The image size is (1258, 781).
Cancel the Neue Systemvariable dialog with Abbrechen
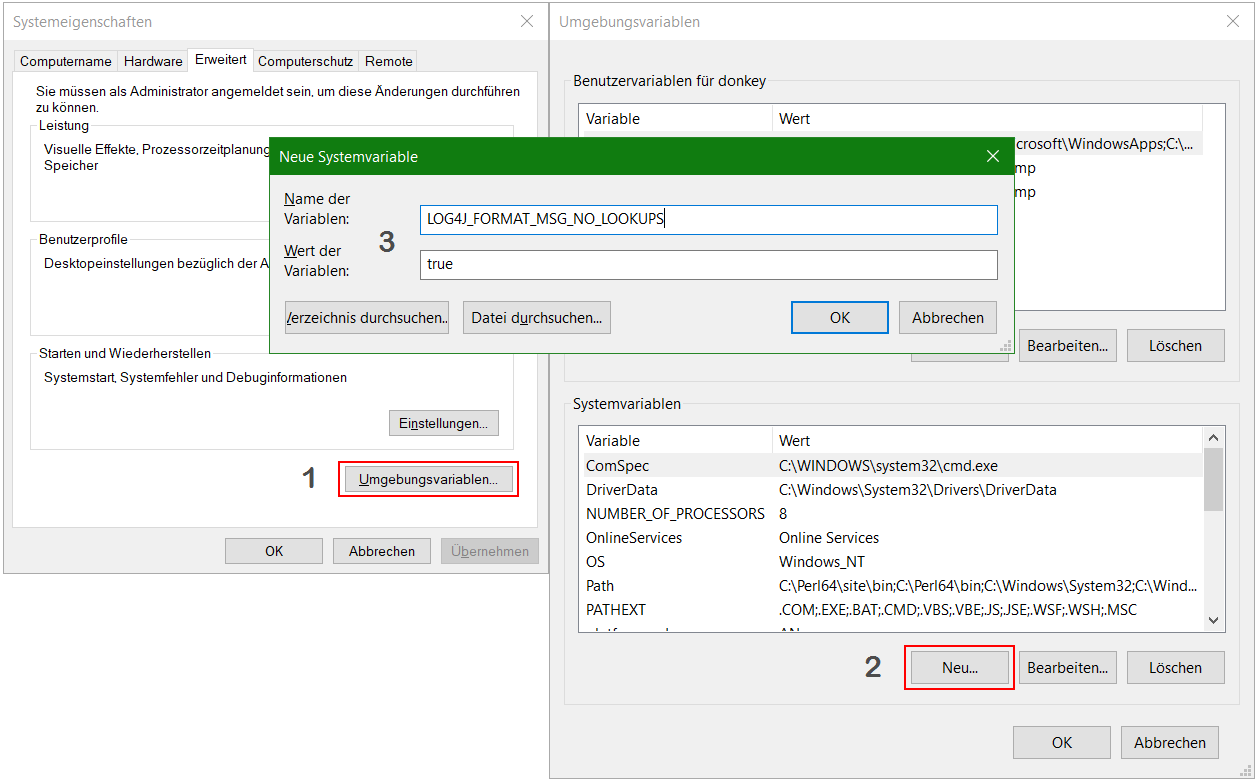pyautogui.click(x=947, y=317)
